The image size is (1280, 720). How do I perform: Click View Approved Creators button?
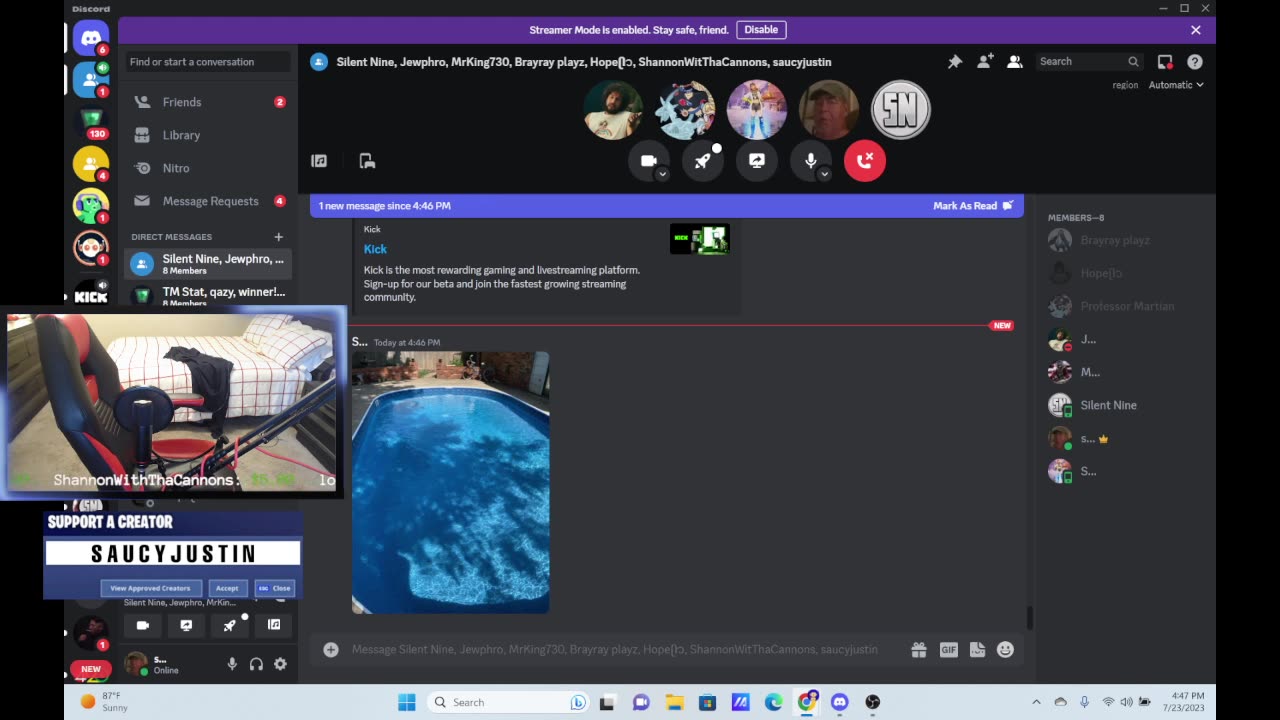[150, 588]
